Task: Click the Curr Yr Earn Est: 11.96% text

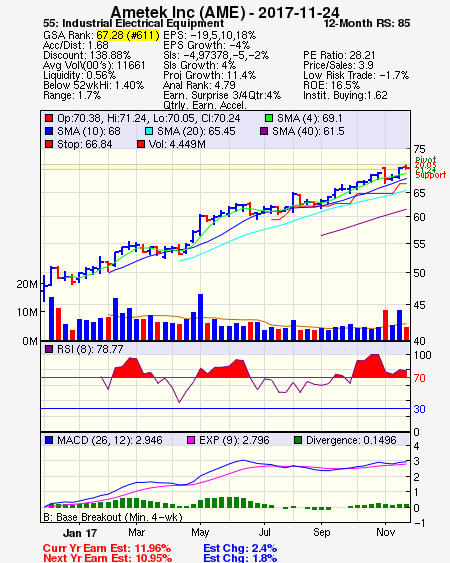Action: [107, 548]
